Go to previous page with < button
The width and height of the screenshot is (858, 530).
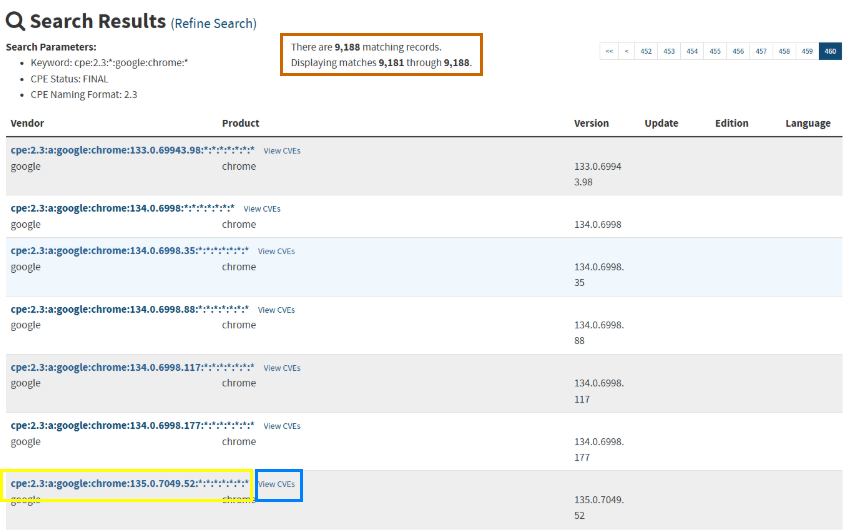[626, 51]
